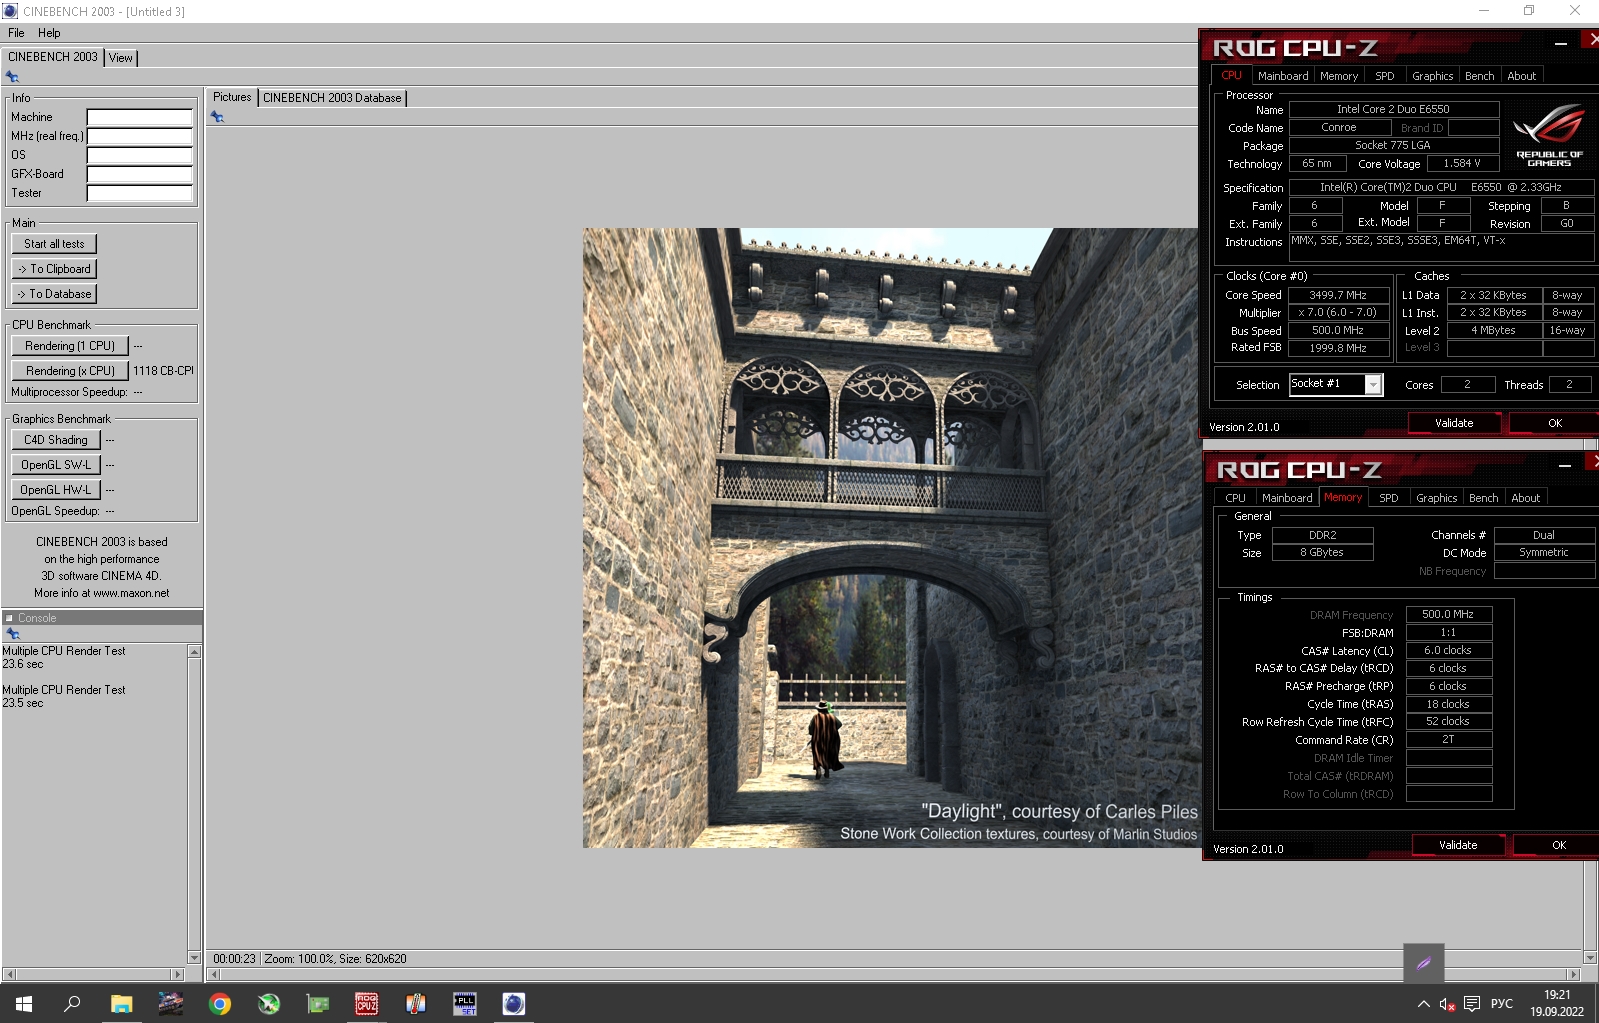Run the OpenGL SW-L test
This screenshot has width=1599, height=1023.
tap(56, 465)
